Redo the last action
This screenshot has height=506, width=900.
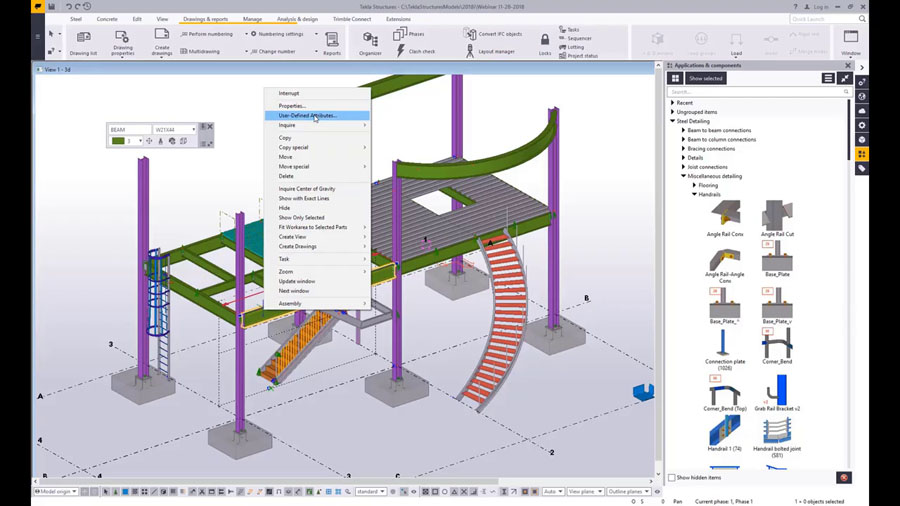point(77,6)
